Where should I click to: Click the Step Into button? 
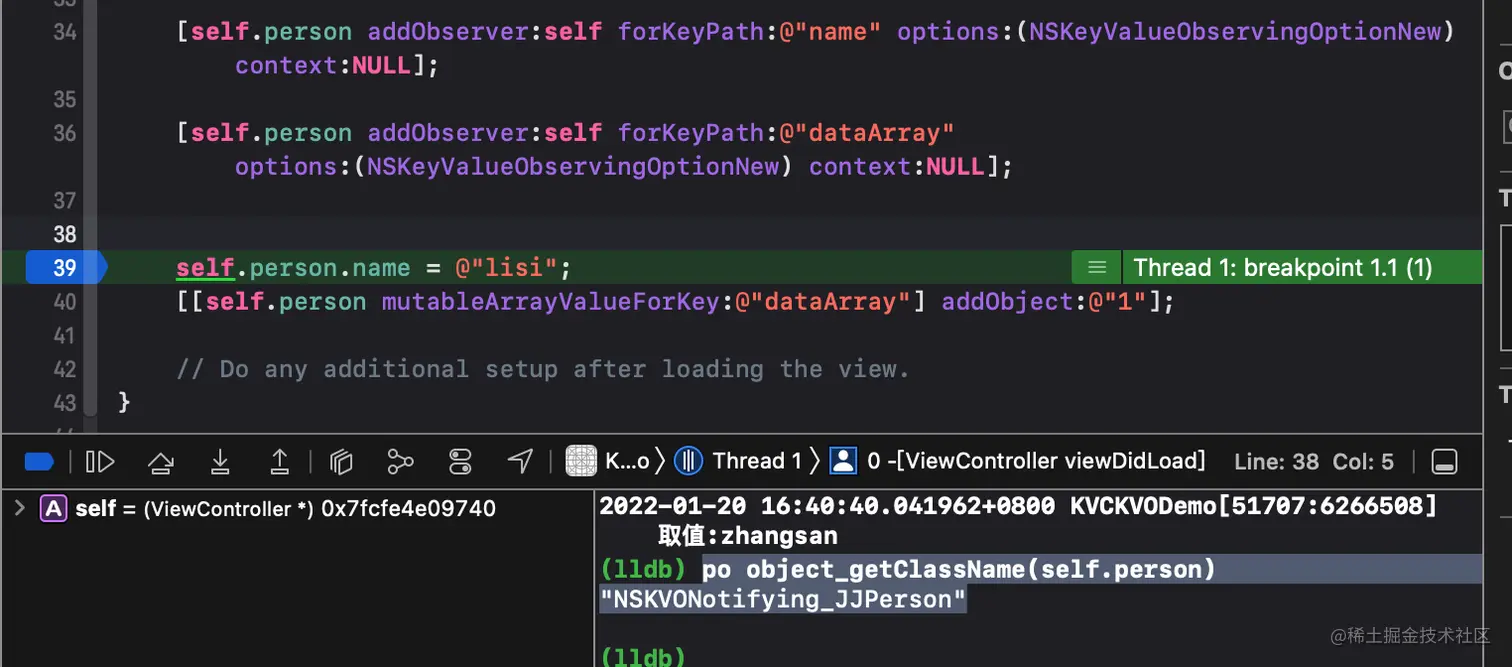220,461
